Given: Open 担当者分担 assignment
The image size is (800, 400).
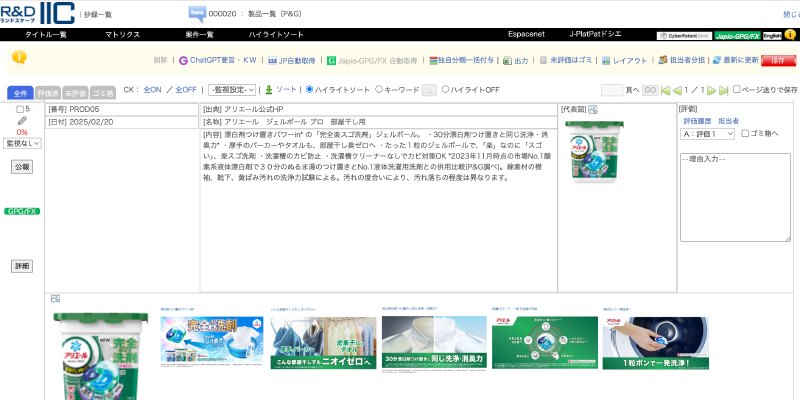Looking at the screenshot, I should 682,60.
